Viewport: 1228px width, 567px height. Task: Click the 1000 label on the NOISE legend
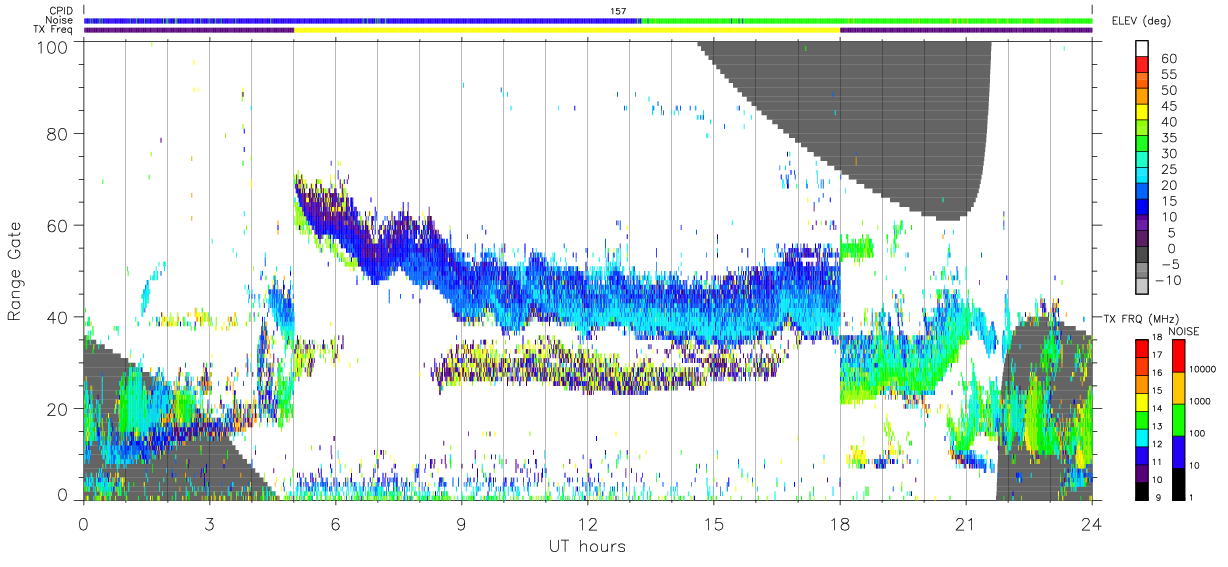pyautogui.click(x=1200, y=401)
